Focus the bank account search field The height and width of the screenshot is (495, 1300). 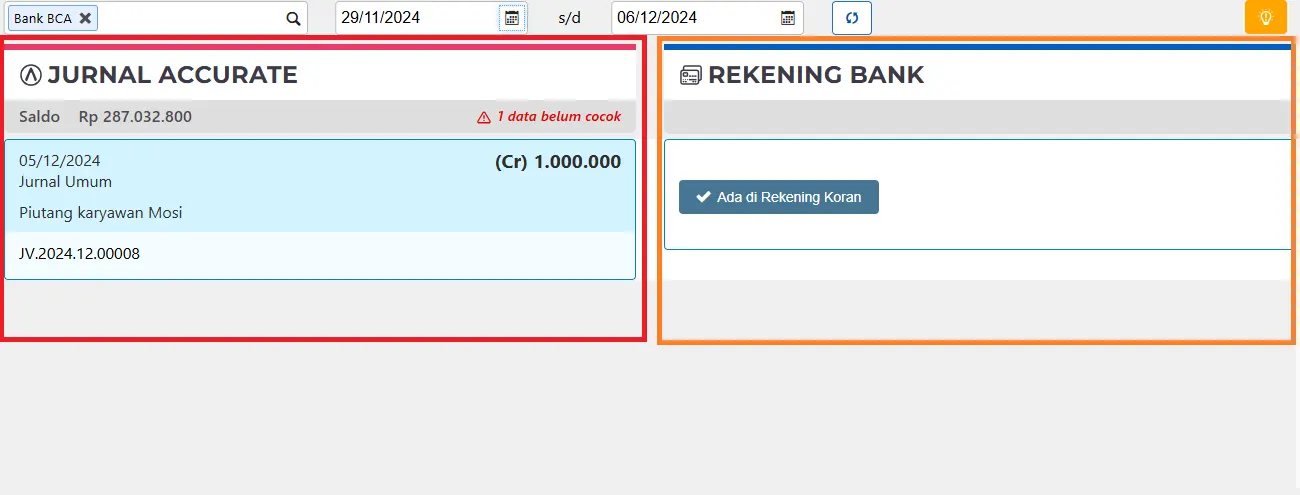[190, 18]
